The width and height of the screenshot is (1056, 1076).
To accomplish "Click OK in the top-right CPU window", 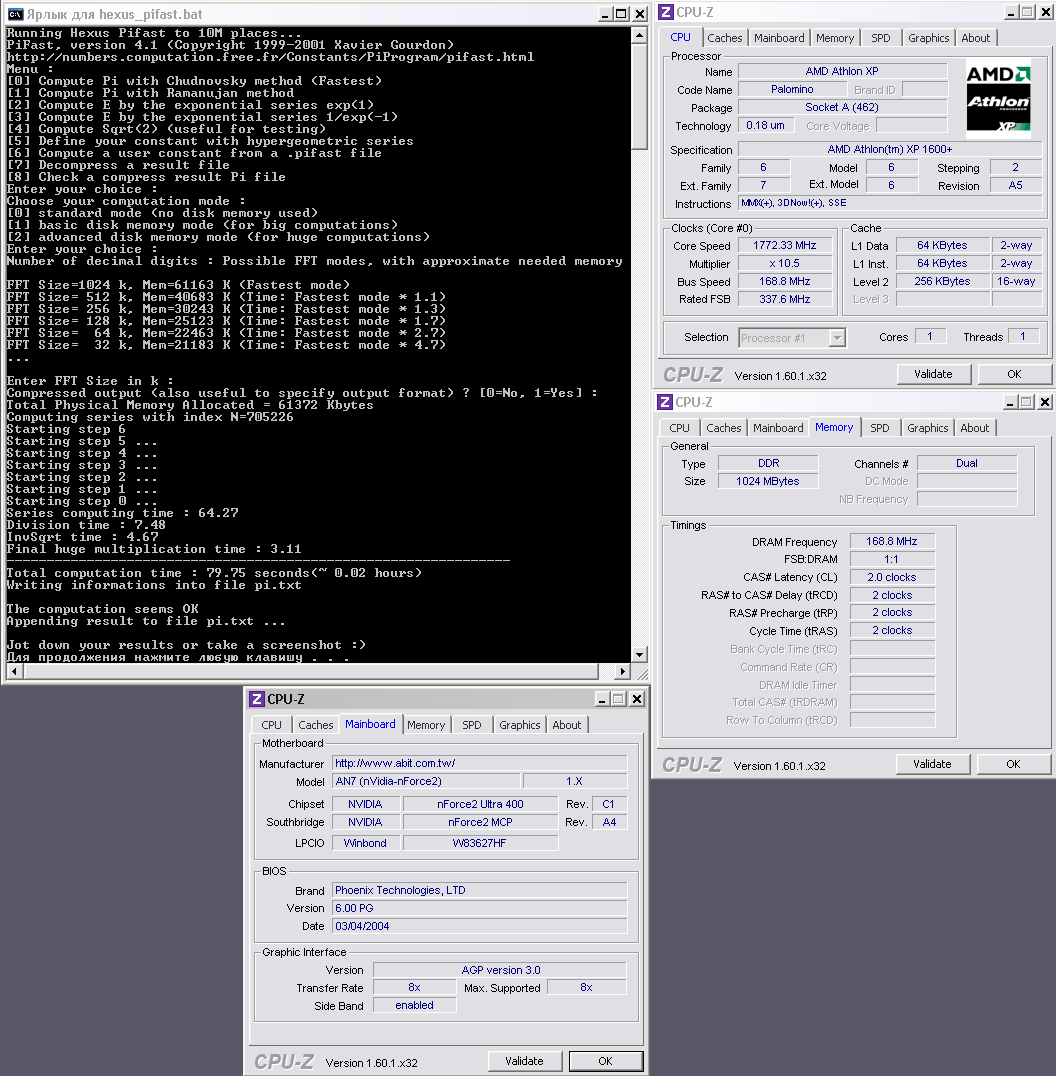I will [1014, 374].
